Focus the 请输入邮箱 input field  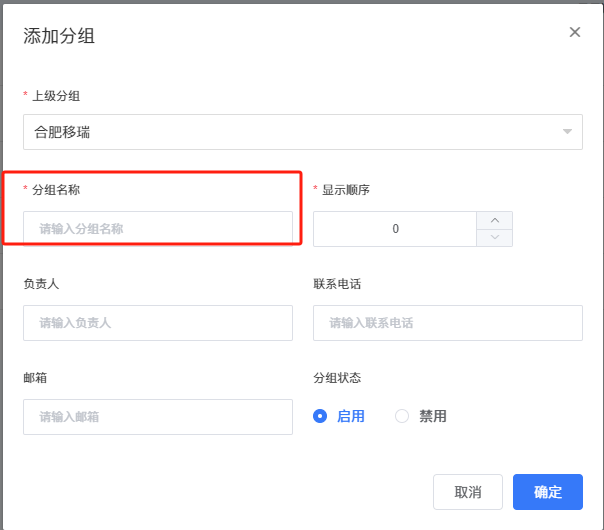pos(158,417)
